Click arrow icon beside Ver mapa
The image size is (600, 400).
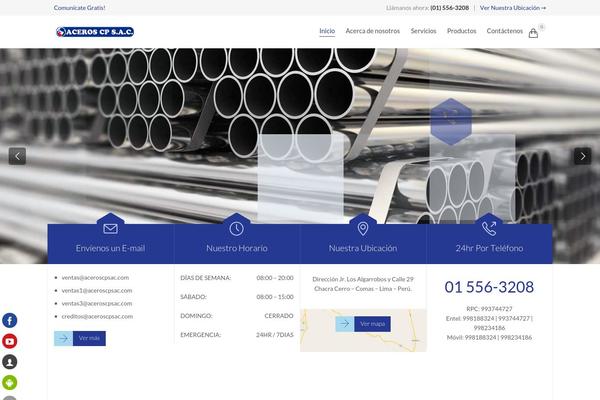coord(345,324)
